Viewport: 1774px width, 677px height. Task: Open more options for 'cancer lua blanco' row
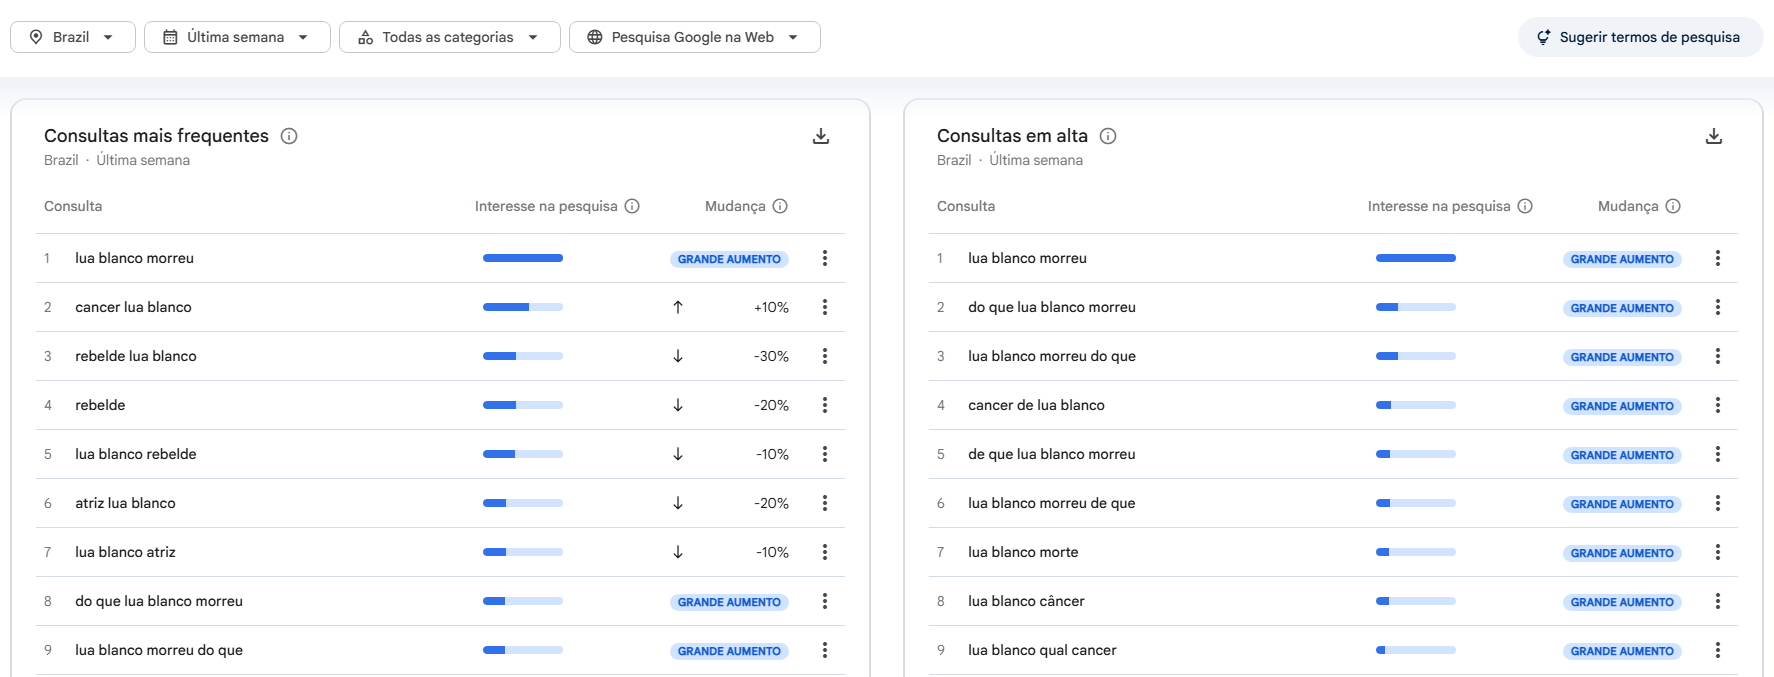[x=825, y=307]
